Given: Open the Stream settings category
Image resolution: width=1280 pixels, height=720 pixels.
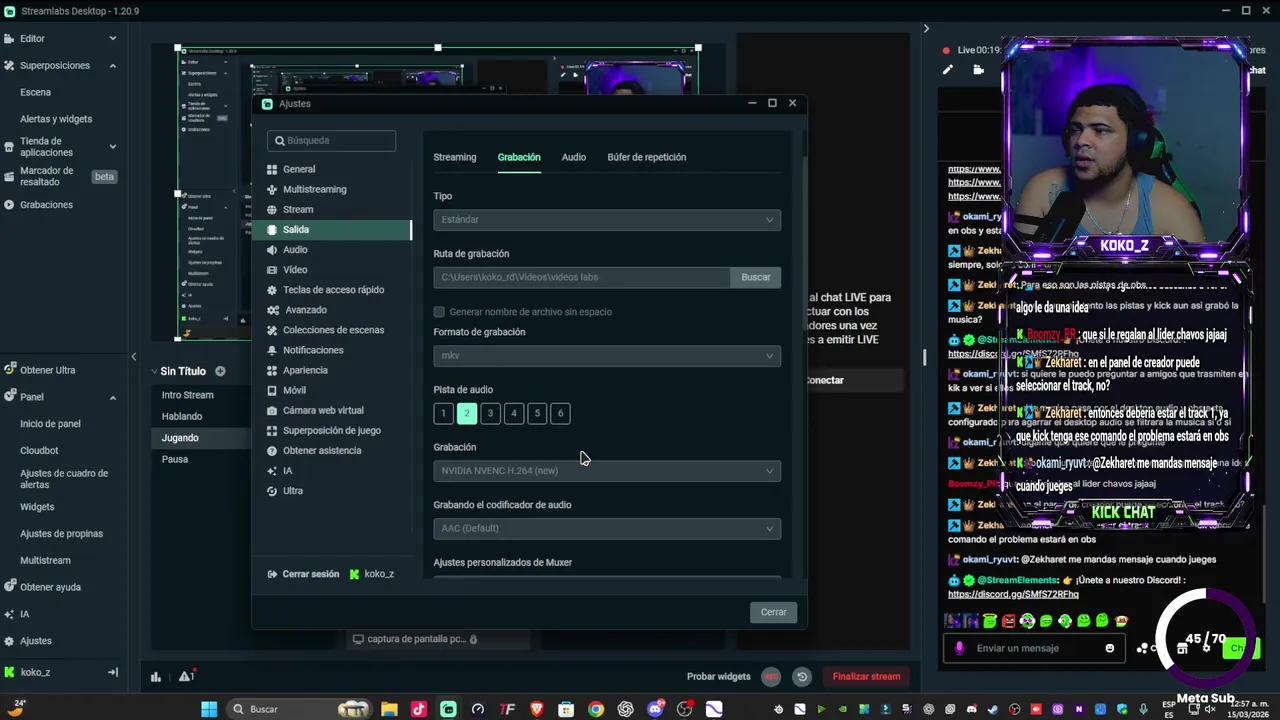Looking at the screenshot, I should [x=297, y=209].
